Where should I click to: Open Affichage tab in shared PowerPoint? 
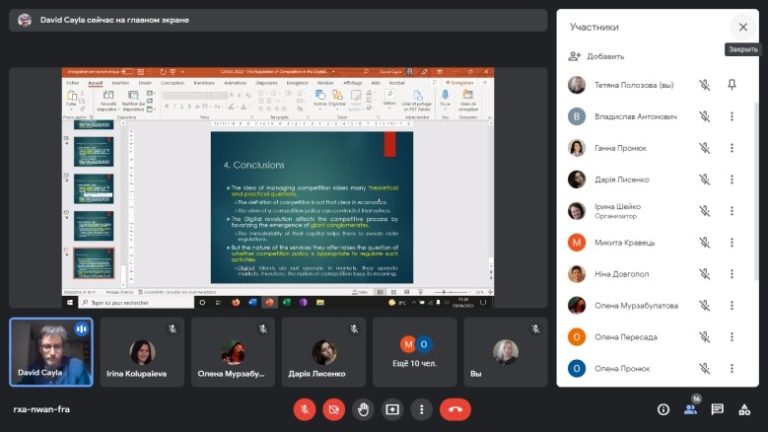click(x=353, y=83)
